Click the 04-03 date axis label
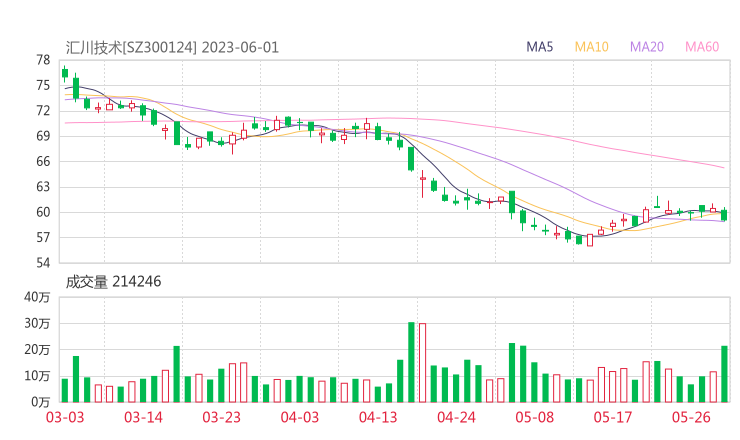 coord(300,417)
